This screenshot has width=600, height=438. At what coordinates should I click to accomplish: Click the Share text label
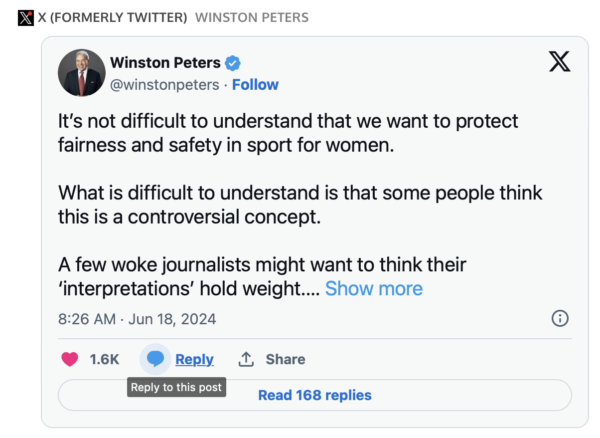pyautogui.click(x=285, y=359)
